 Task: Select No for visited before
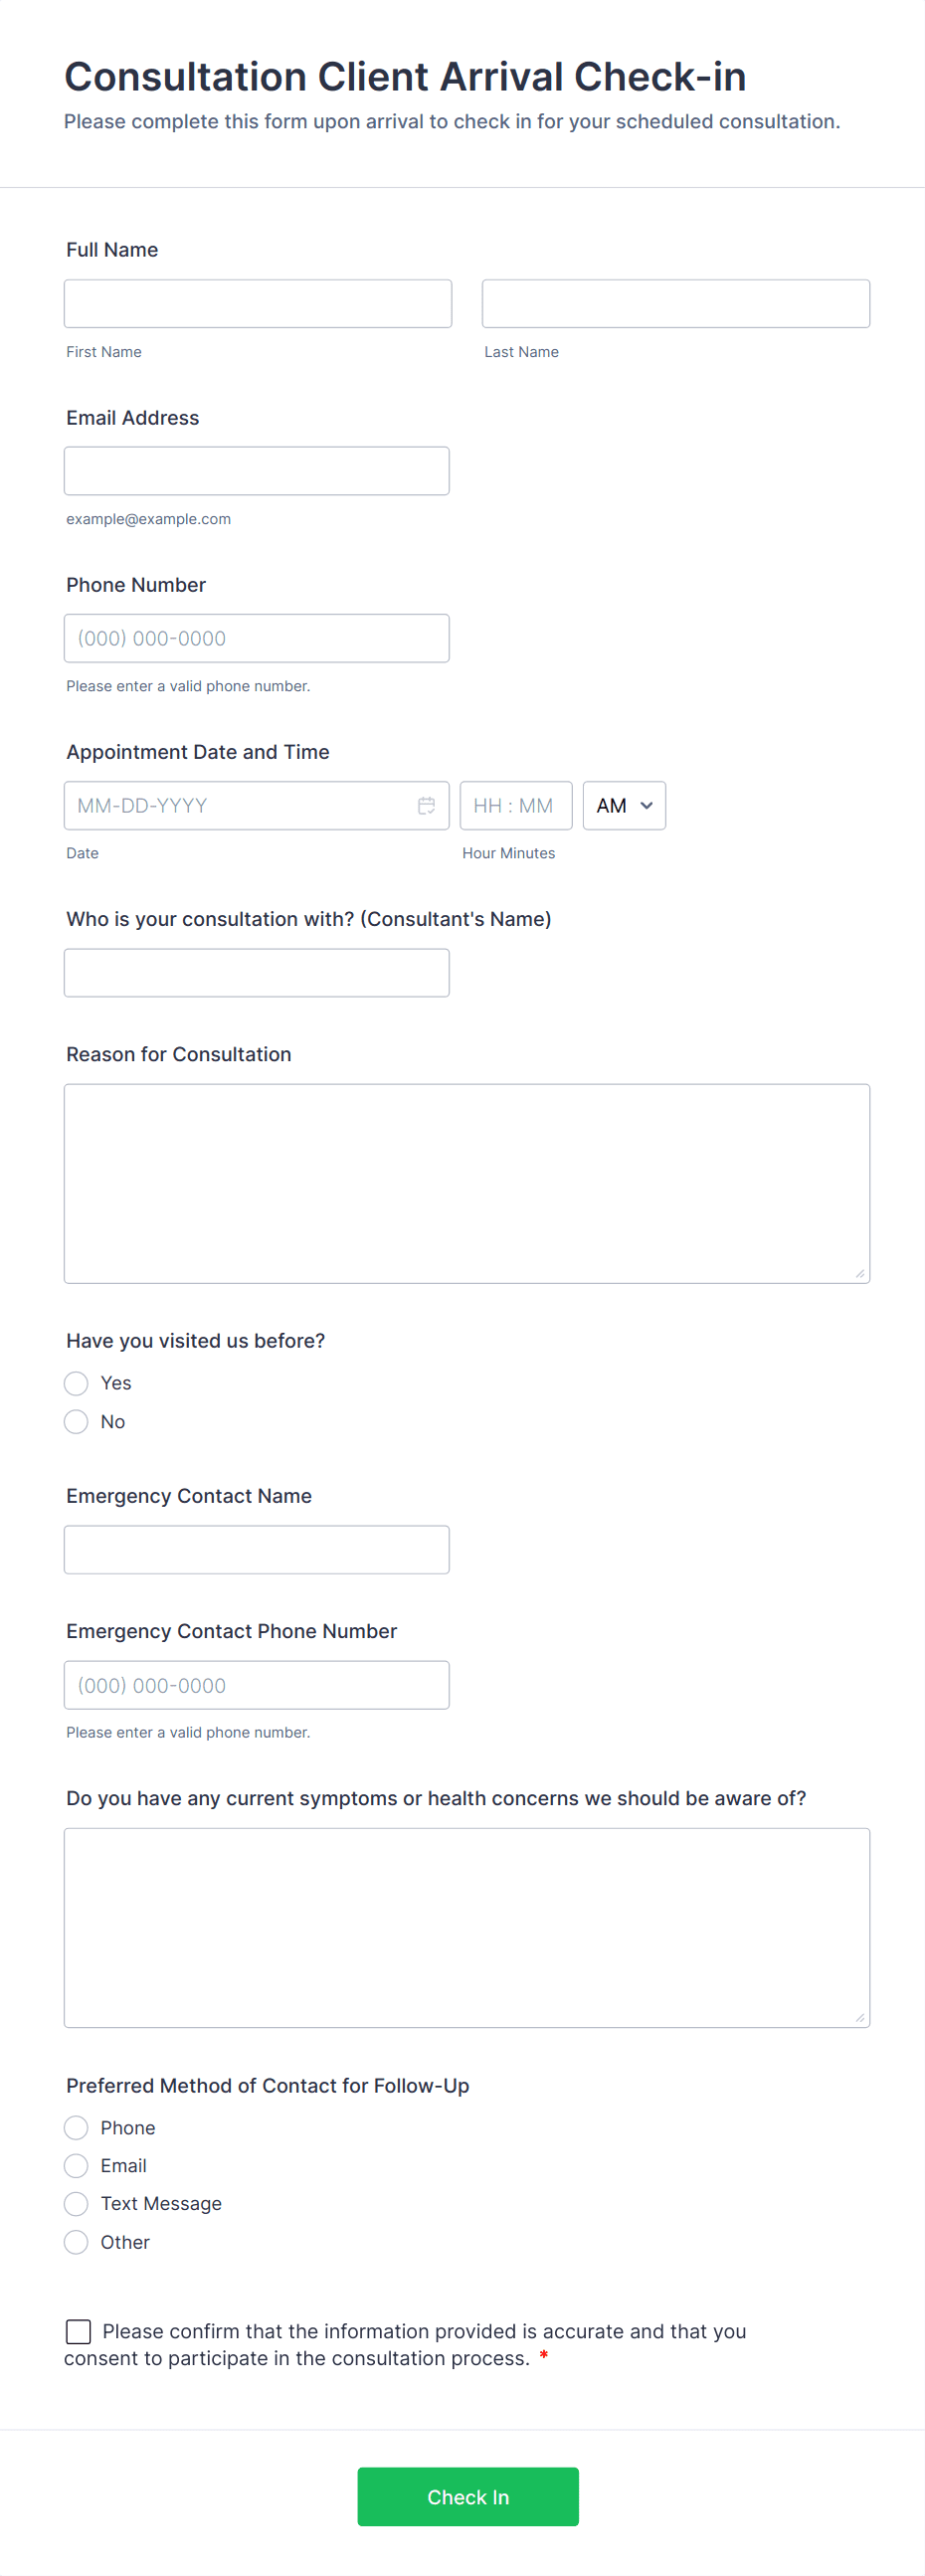[x=76, y=1422]
